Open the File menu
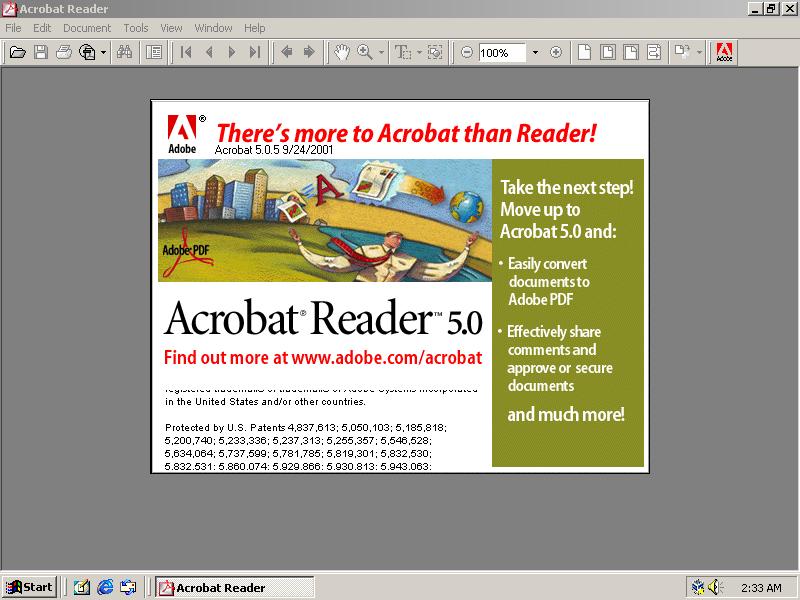The width and height of the screenshot is (800, 600). [x=13, y=28]
